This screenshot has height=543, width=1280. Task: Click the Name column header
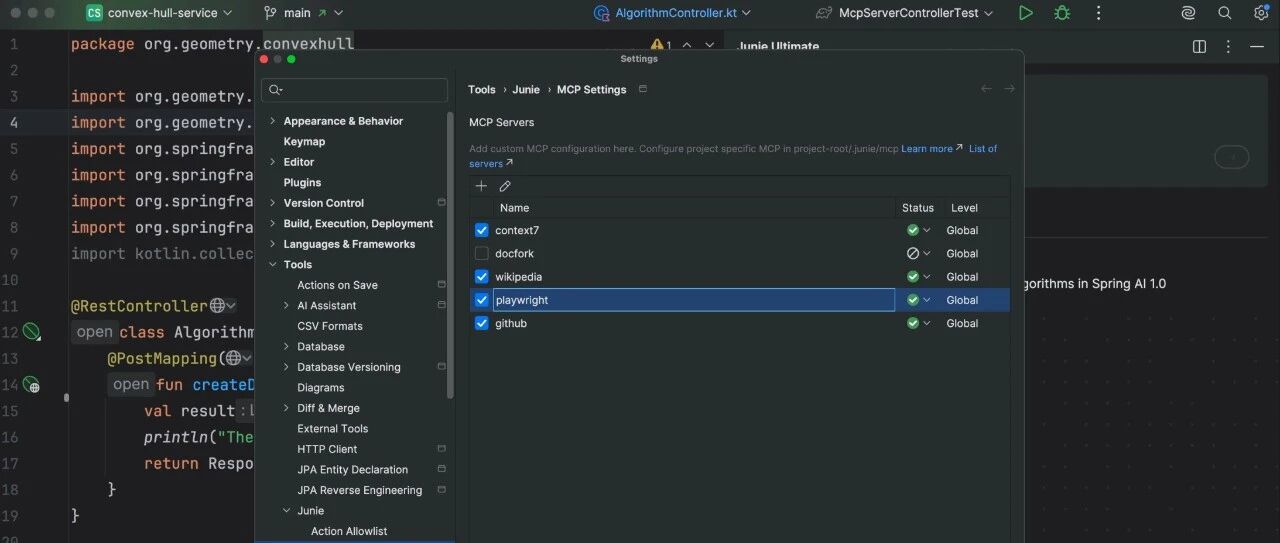point(514,208)
